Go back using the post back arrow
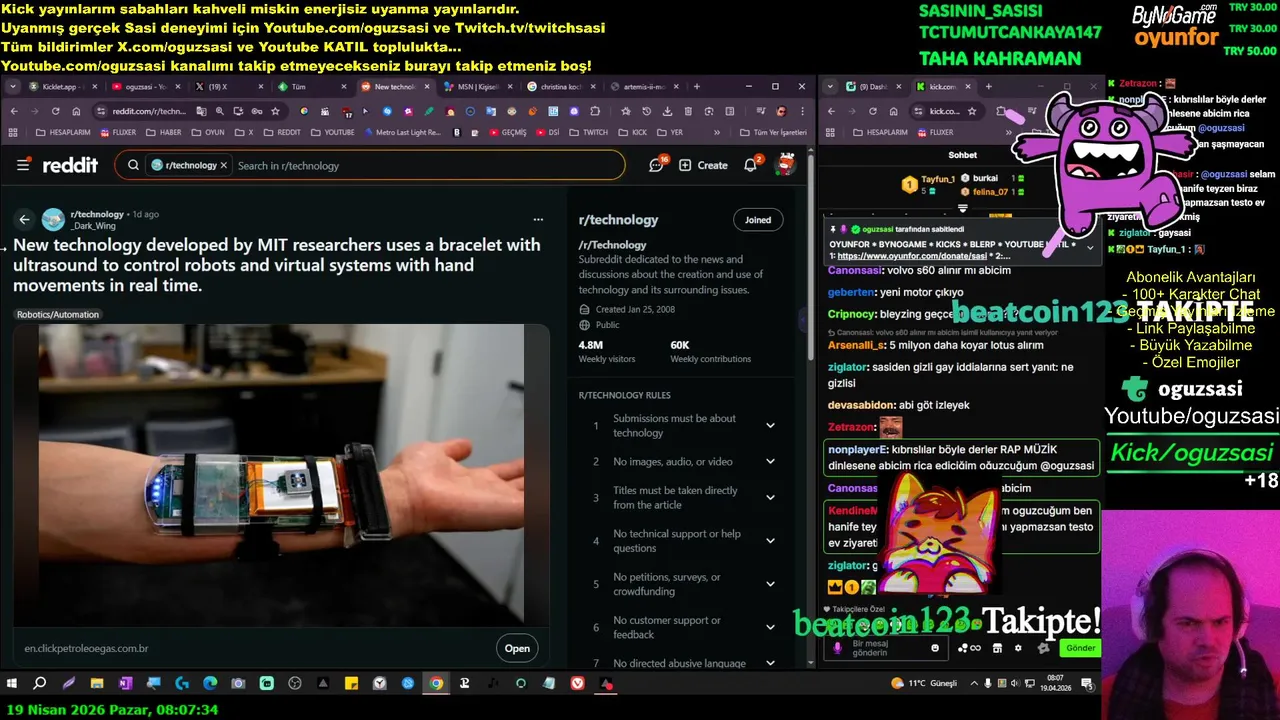Viewport: 1280px width, 720px height. (25, 219)
